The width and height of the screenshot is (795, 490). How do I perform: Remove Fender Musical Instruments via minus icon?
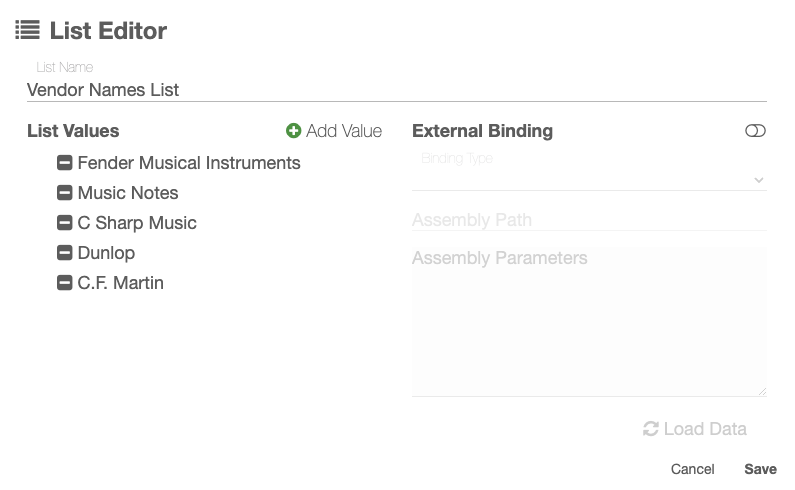click(65, 163)
